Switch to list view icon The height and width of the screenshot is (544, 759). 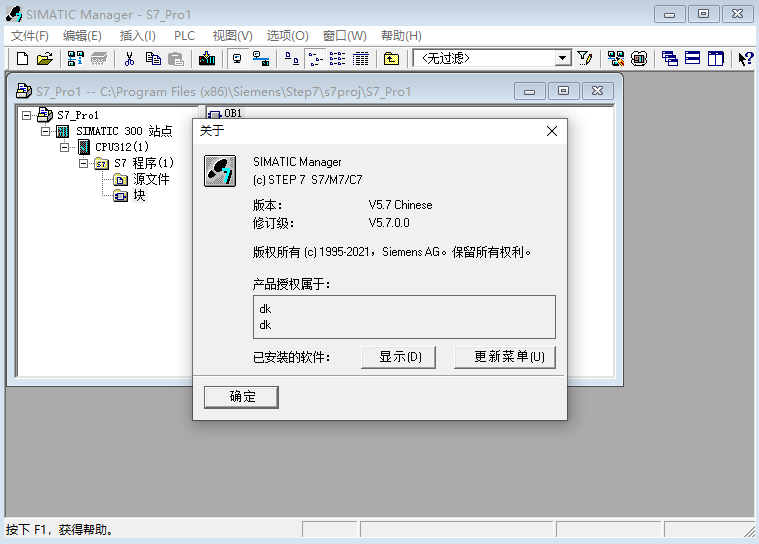337,59
